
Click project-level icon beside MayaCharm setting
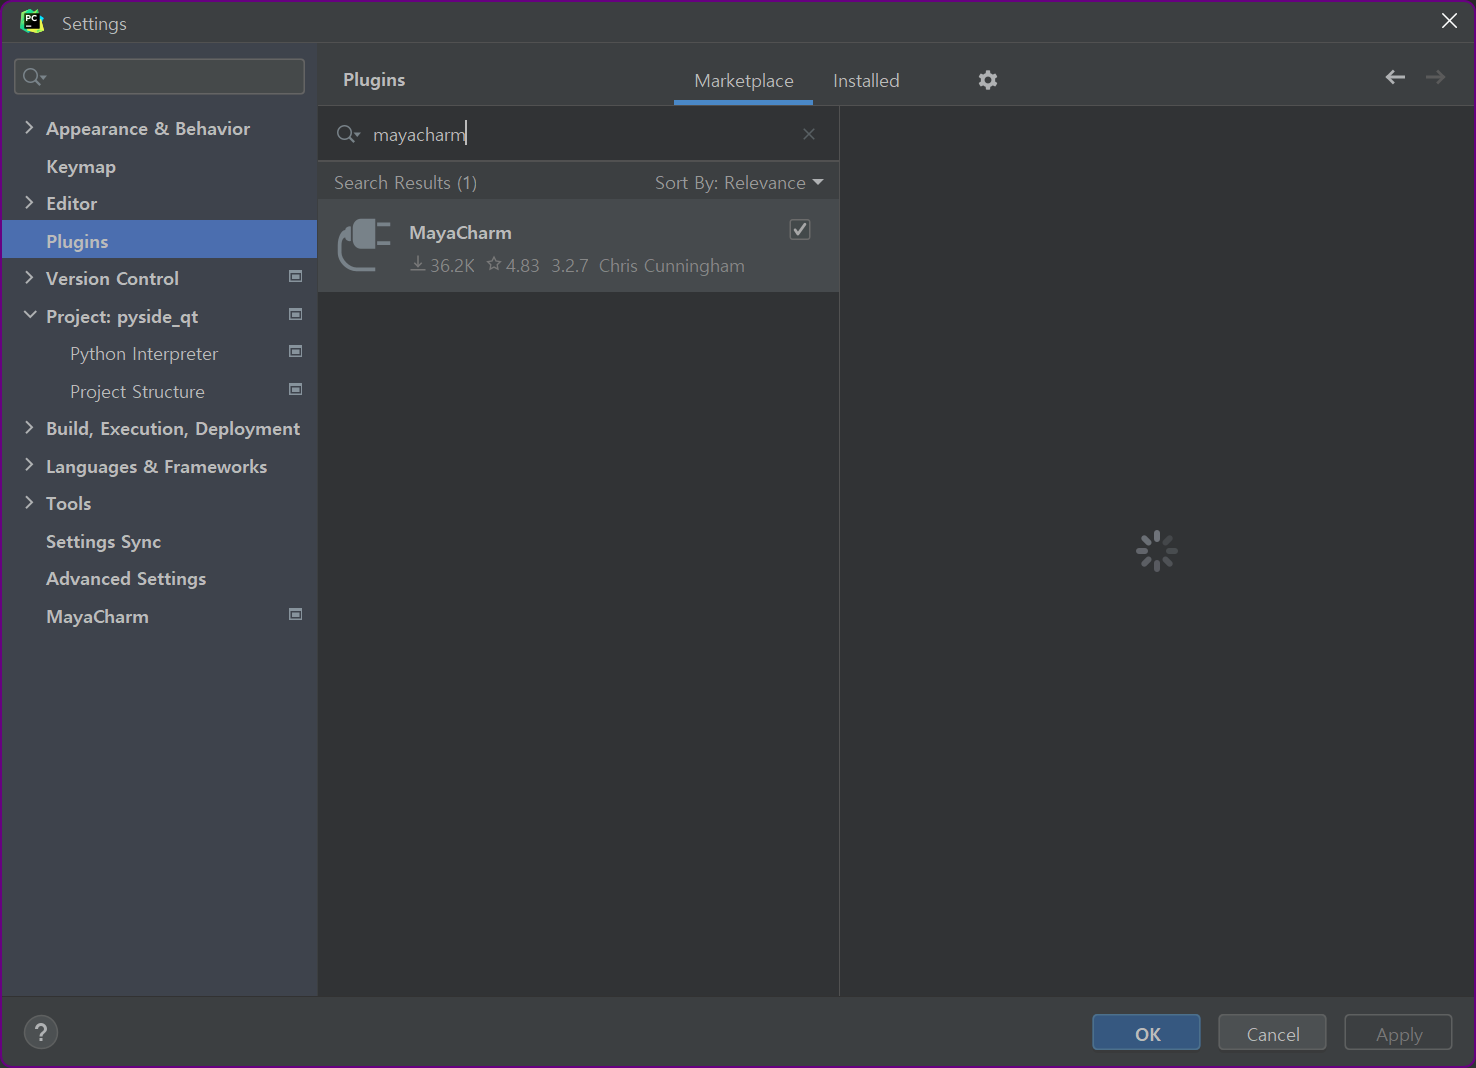click(x=296, y=614)
